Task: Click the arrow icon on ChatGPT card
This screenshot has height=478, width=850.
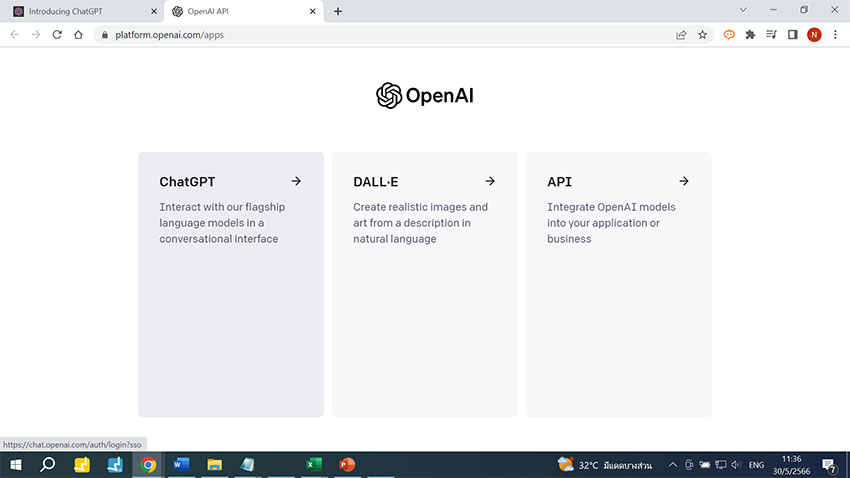Action: 296,181
